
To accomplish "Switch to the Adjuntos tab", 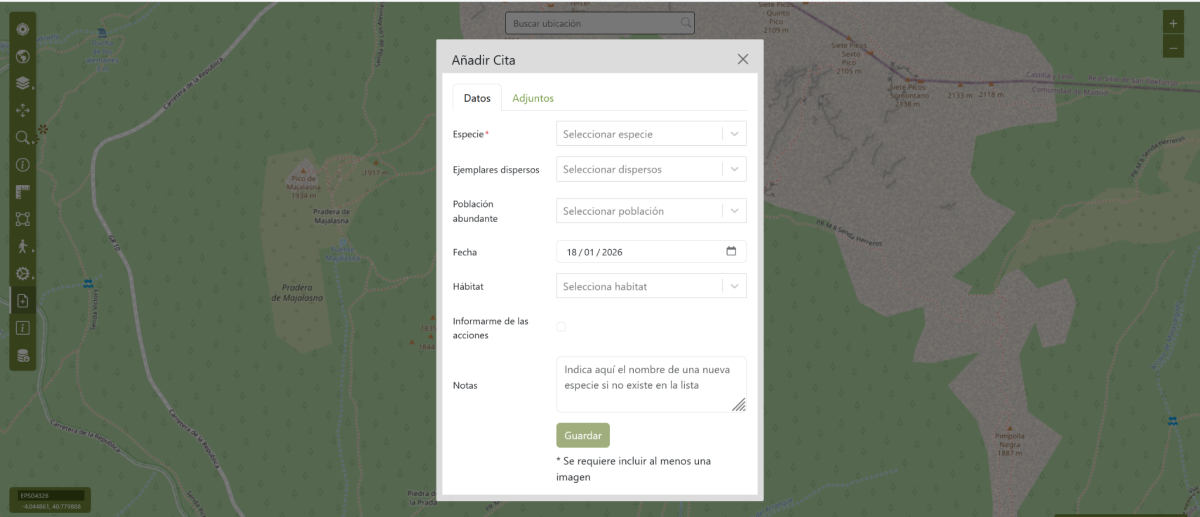I will click(533, 98).
